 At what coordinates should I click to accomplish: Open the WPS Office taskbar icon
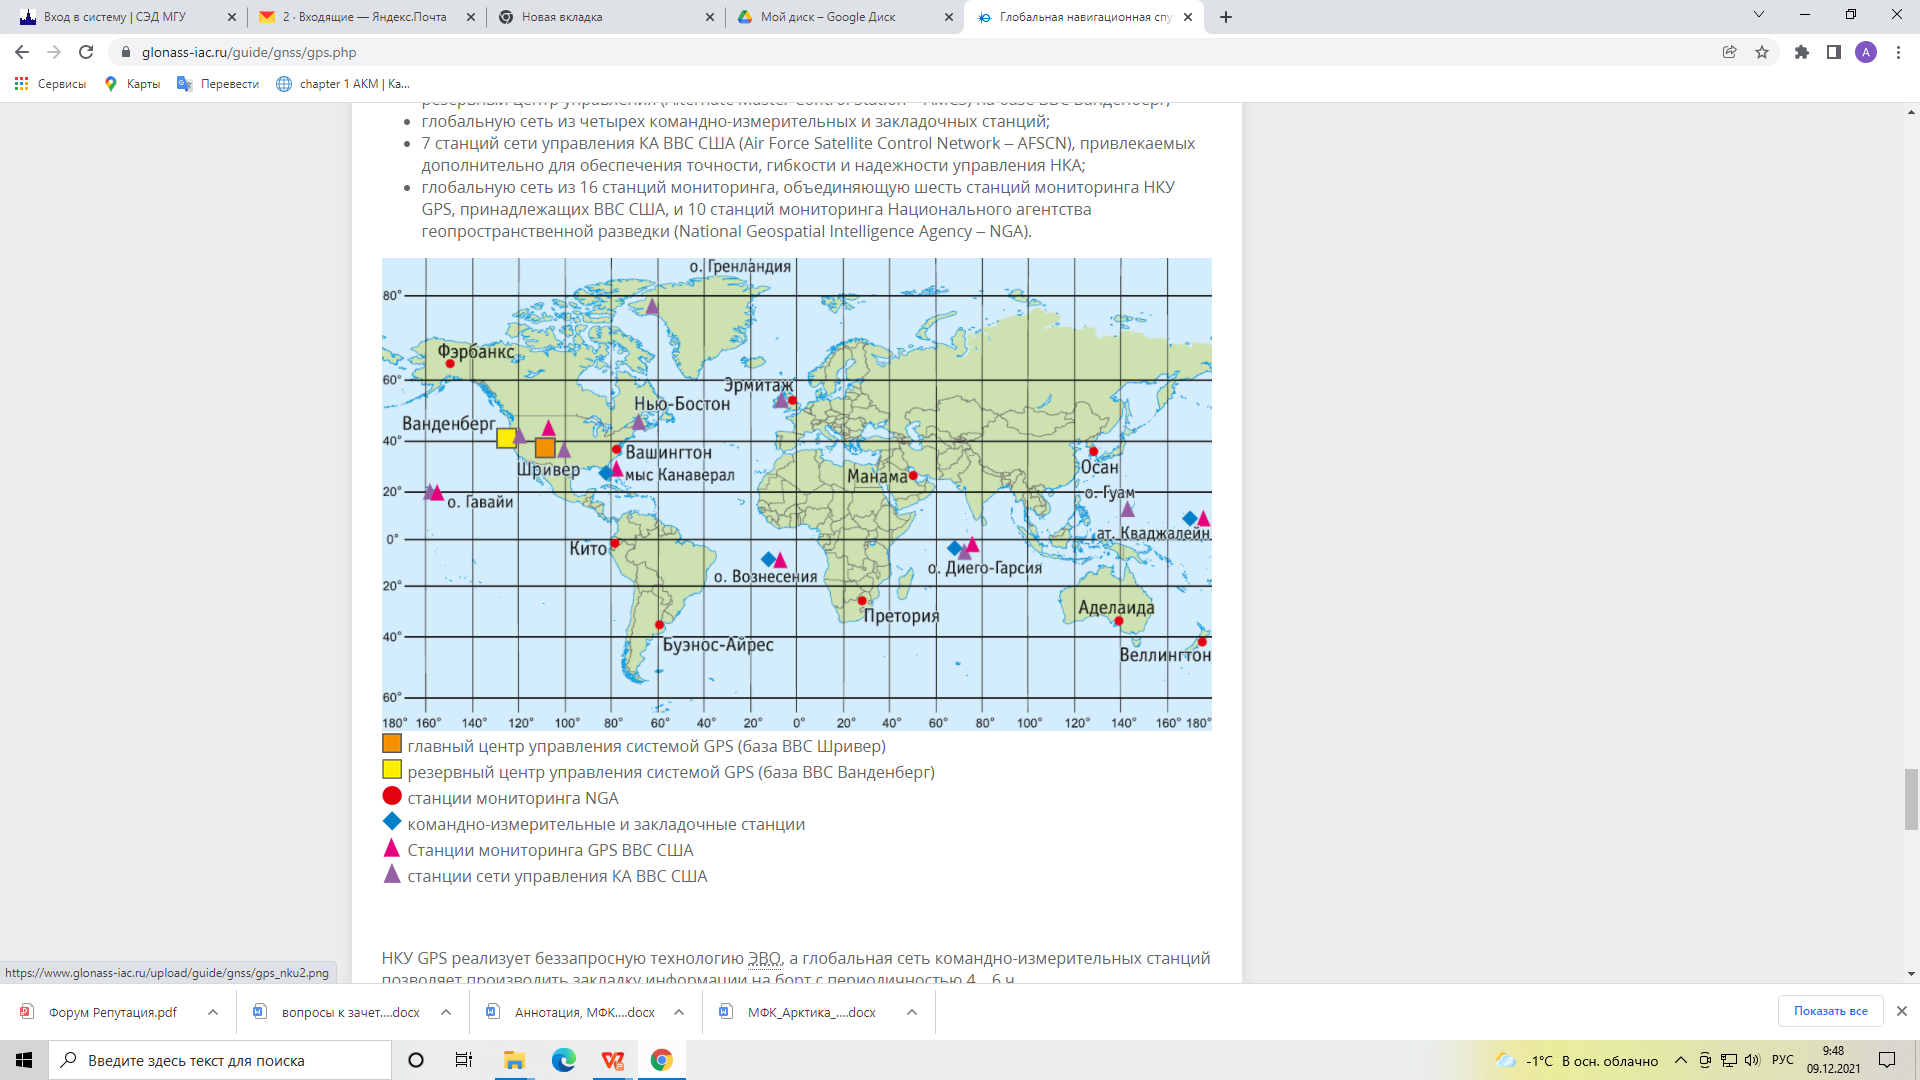[613, 1060]
